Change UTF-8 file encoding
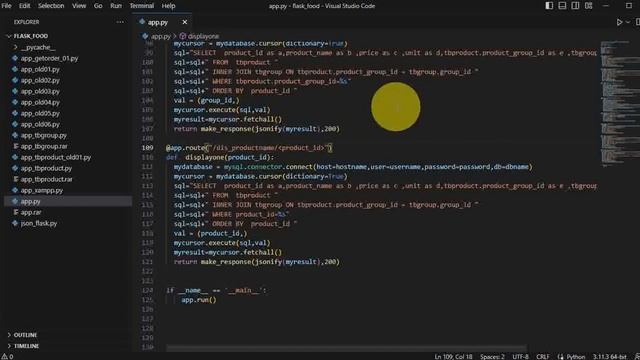Screen dimensions: 640x360 520,356
